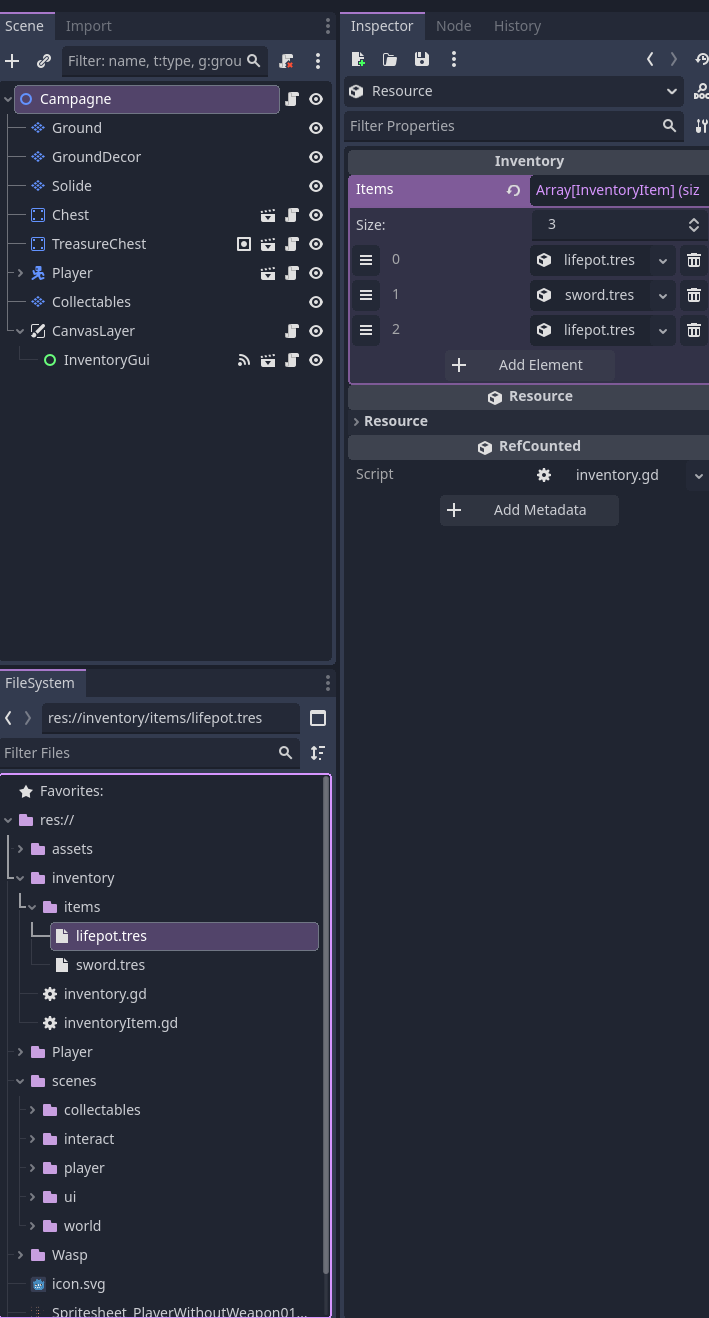This screenshot has height=1318, width=709.
Task: Click the Add Element button
Action: [x=529, y=365]
